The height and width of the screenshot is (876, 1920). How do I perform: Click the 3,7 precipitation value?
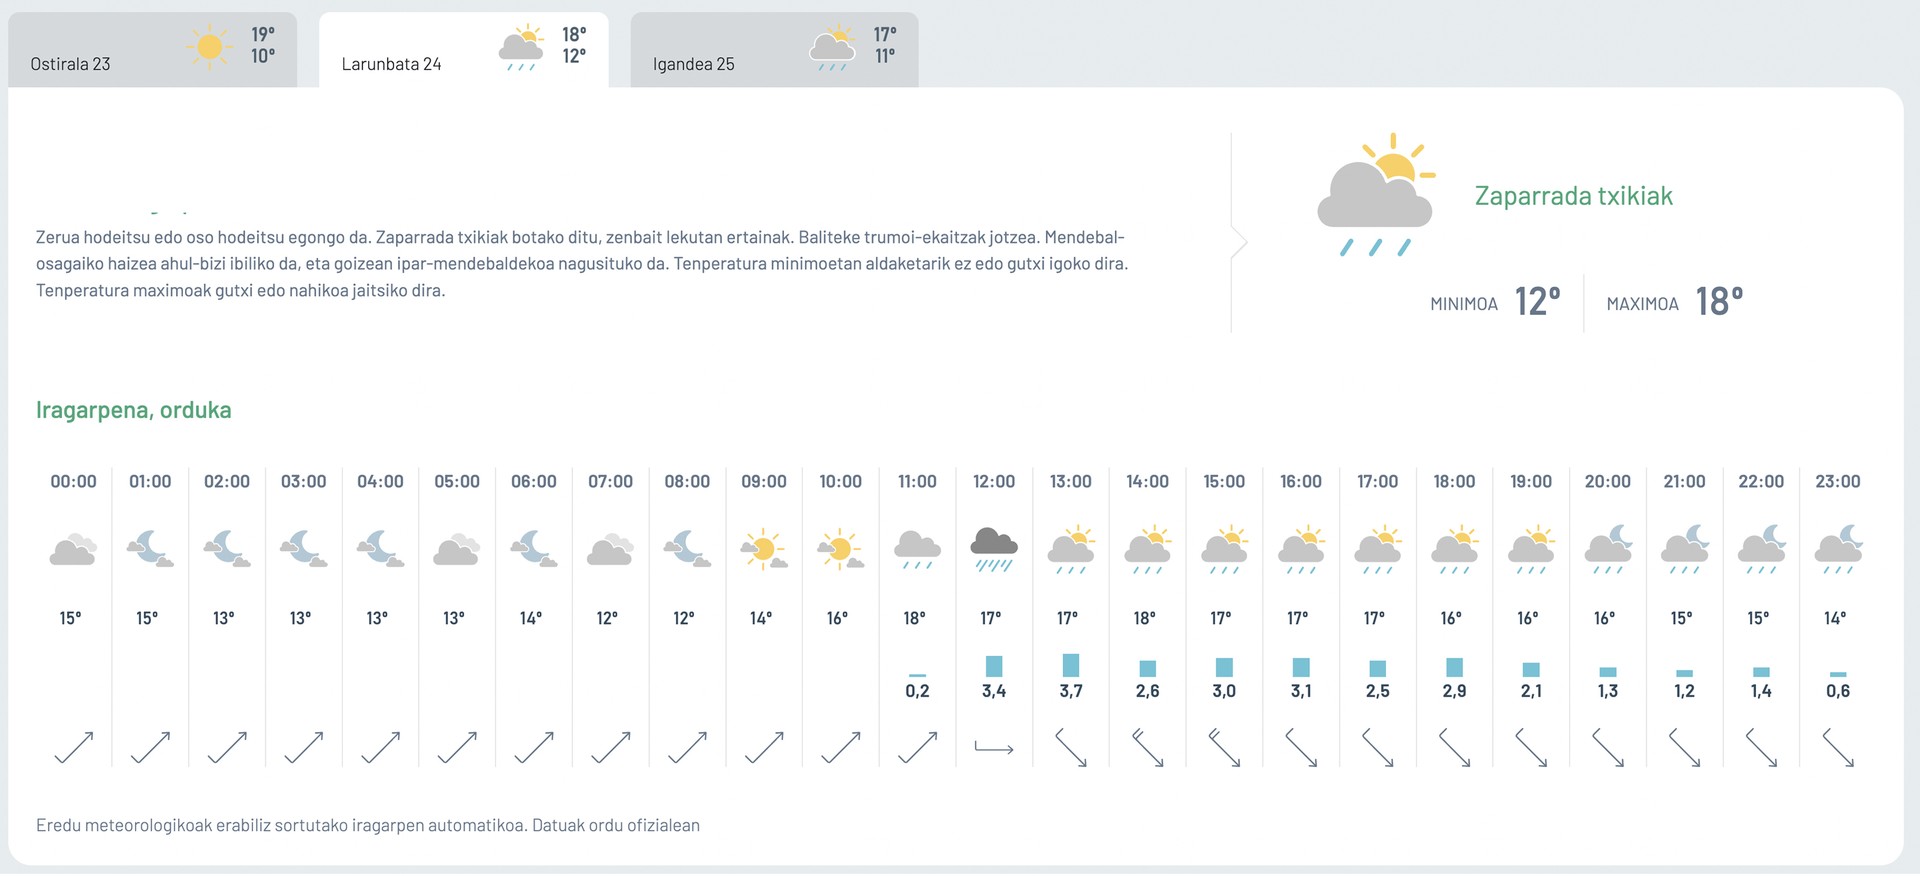point(1071,691)
